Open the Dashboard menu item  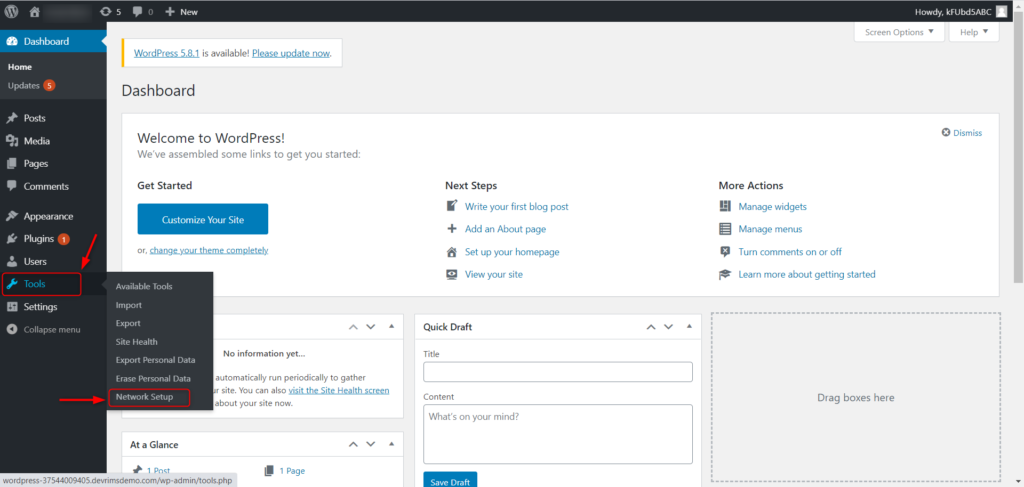point(53,41)
